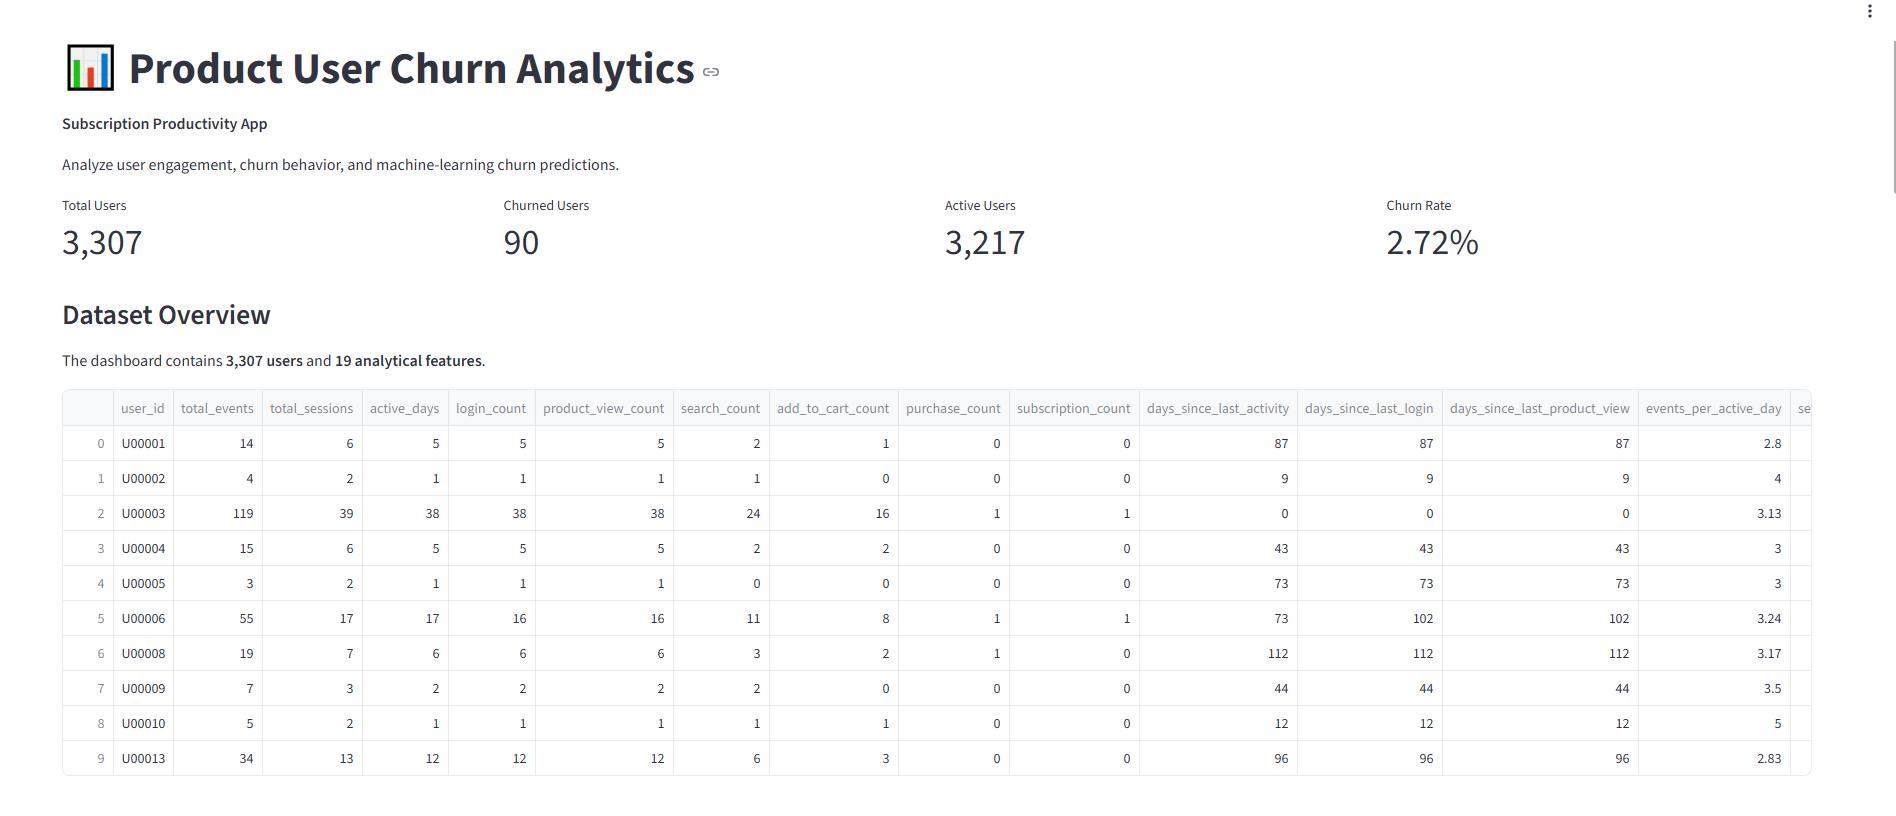Click the days_since_last_login column header
Viewport: 1896px width, 816px height.
(x=1369, y=408)
